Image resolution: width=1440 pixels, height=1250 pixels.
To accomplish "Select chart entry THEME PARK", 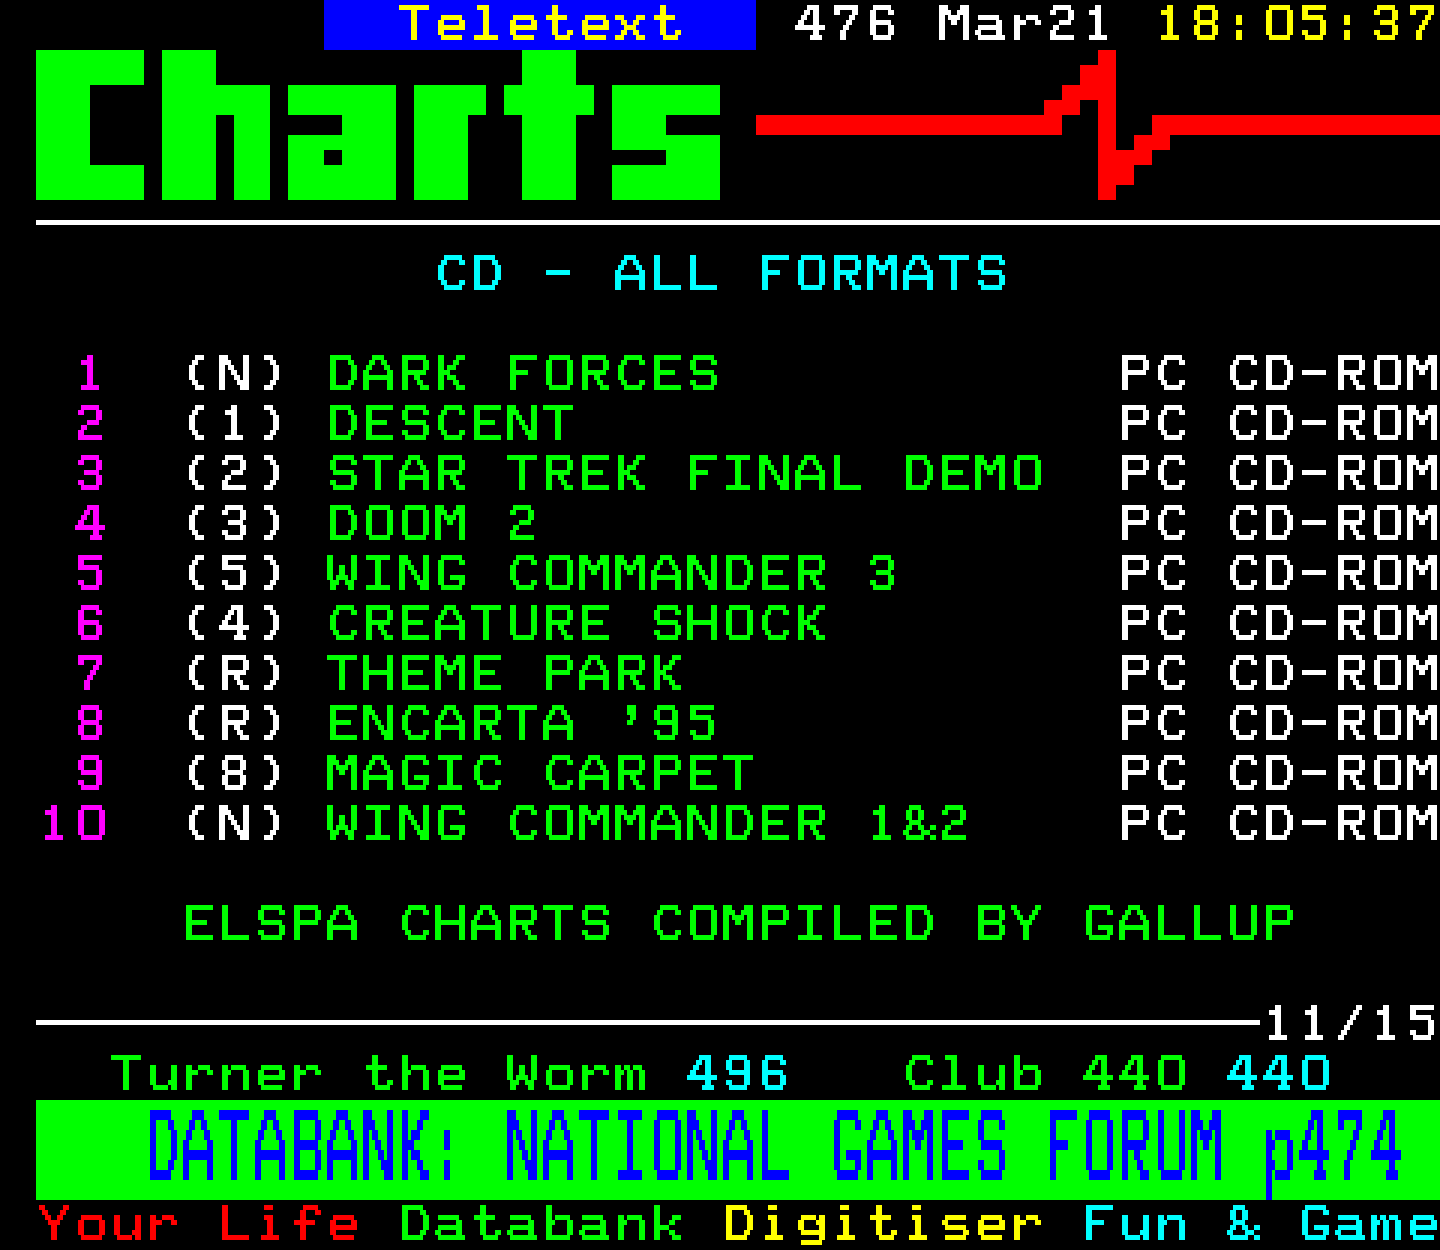I will tap(505, 674).
